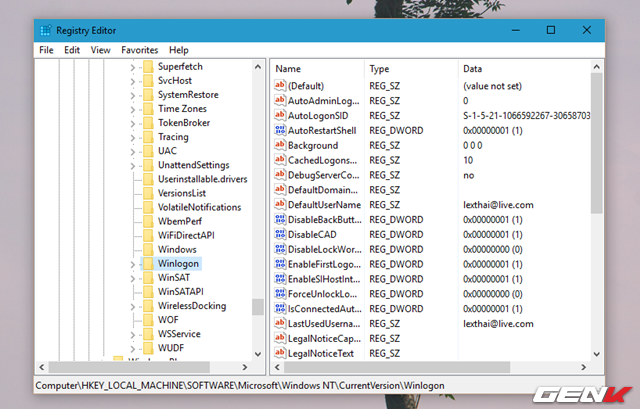Viewport: 640px width, 409px height.
Task: Click the Winlogon folder icon in tree
Action: tap(148, 263)
